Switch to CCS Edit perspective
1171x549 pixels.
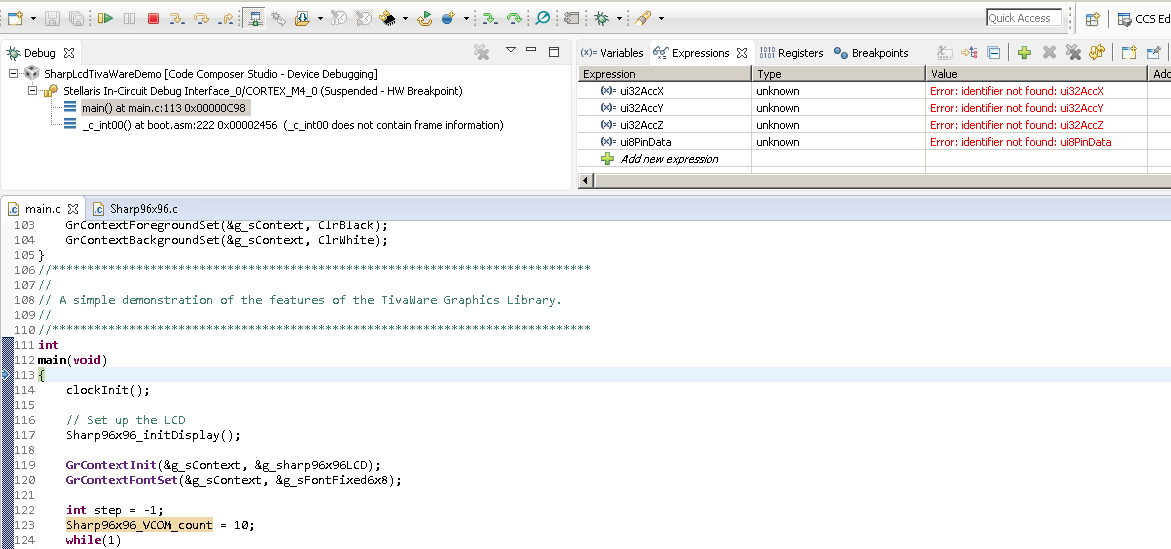[1143, 19]
